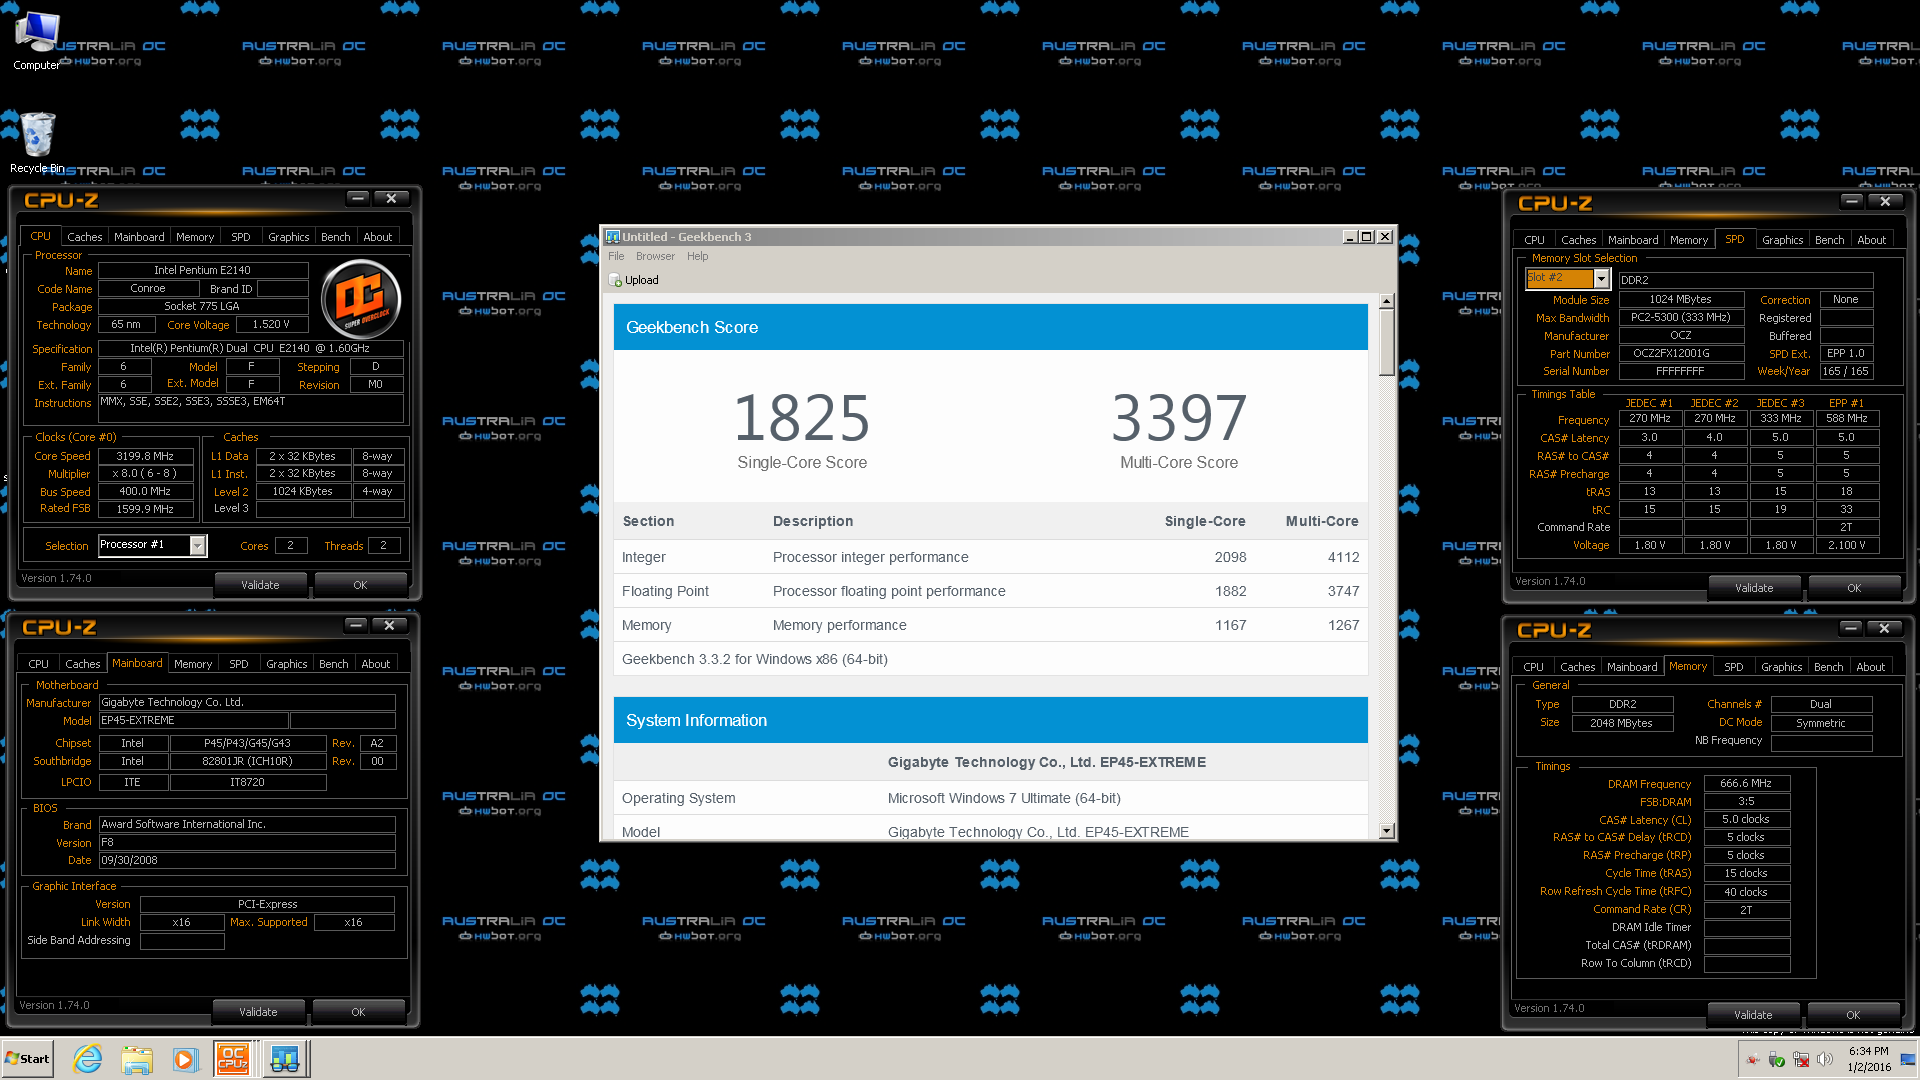Open Windows Explorer folder taskbar icon
This screenshot has height=1080, width=1920.
click(x=137, y=1059)
